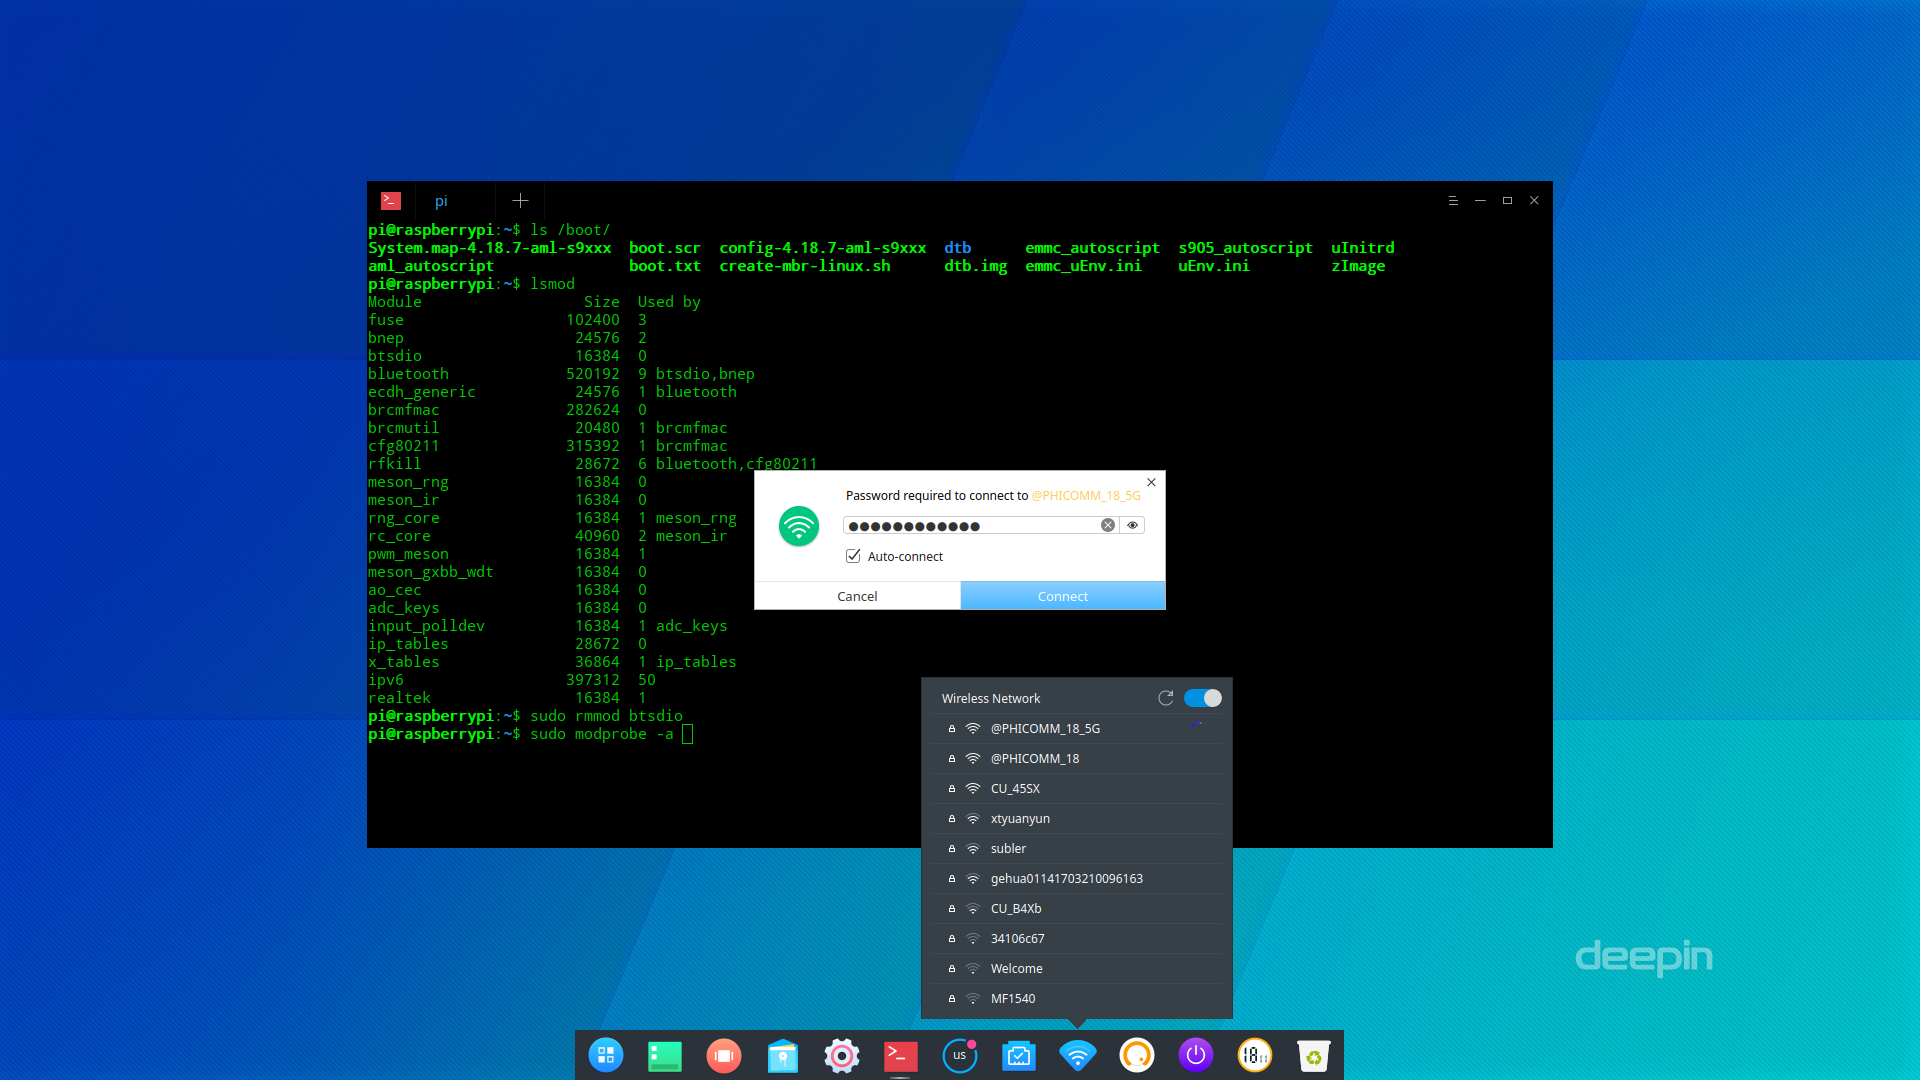Viewport: 1920px width, 1080px height.
Task: Select @PHICOMM_18 network
Action: (1077, 759)
